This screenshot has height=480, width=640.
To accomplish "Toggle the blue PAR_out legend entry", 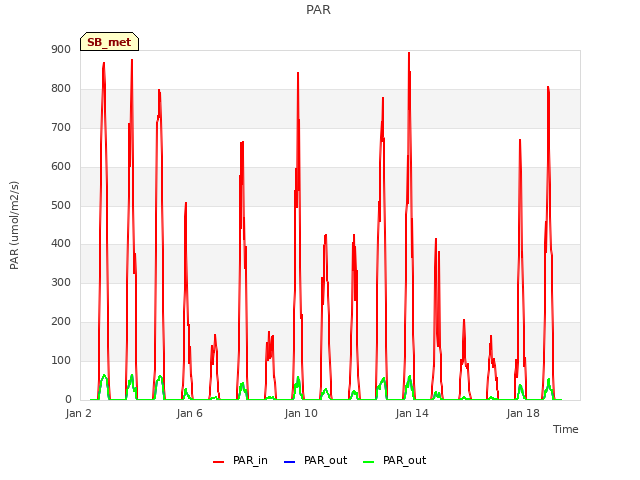I will click(x=315, y=460).
